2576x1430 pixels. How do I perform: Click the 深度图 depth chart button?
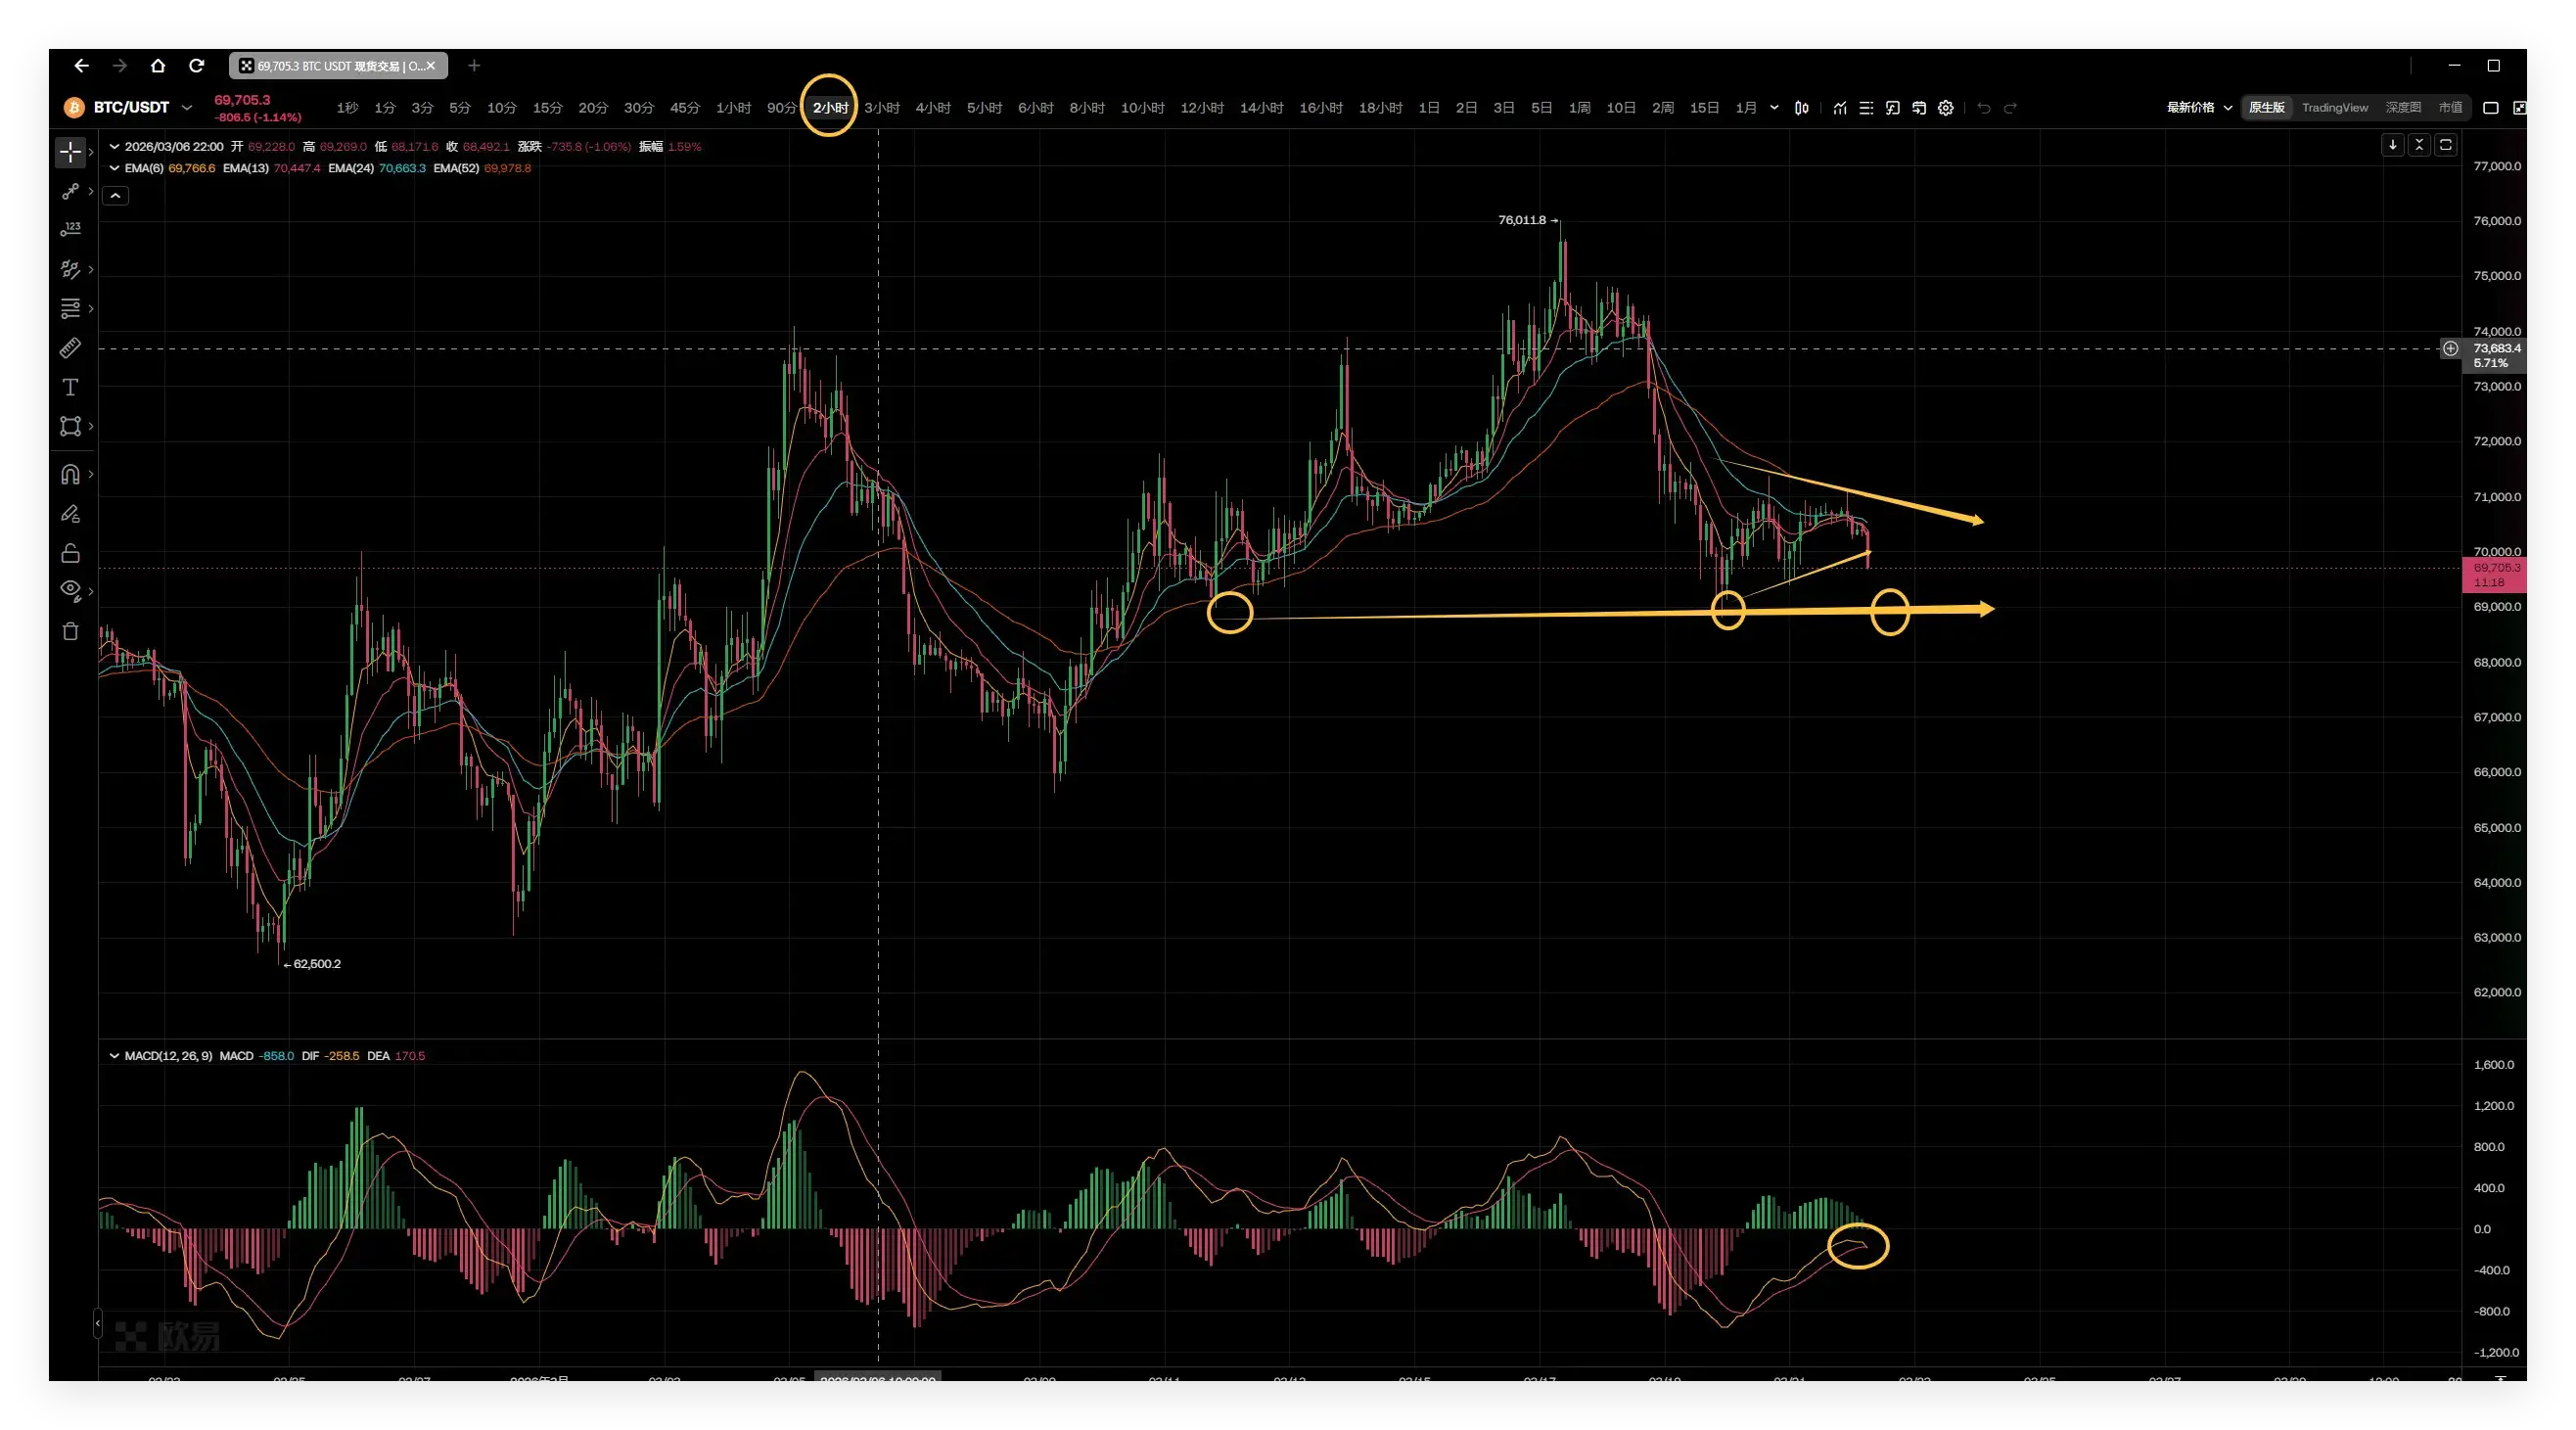point(2402,107)
